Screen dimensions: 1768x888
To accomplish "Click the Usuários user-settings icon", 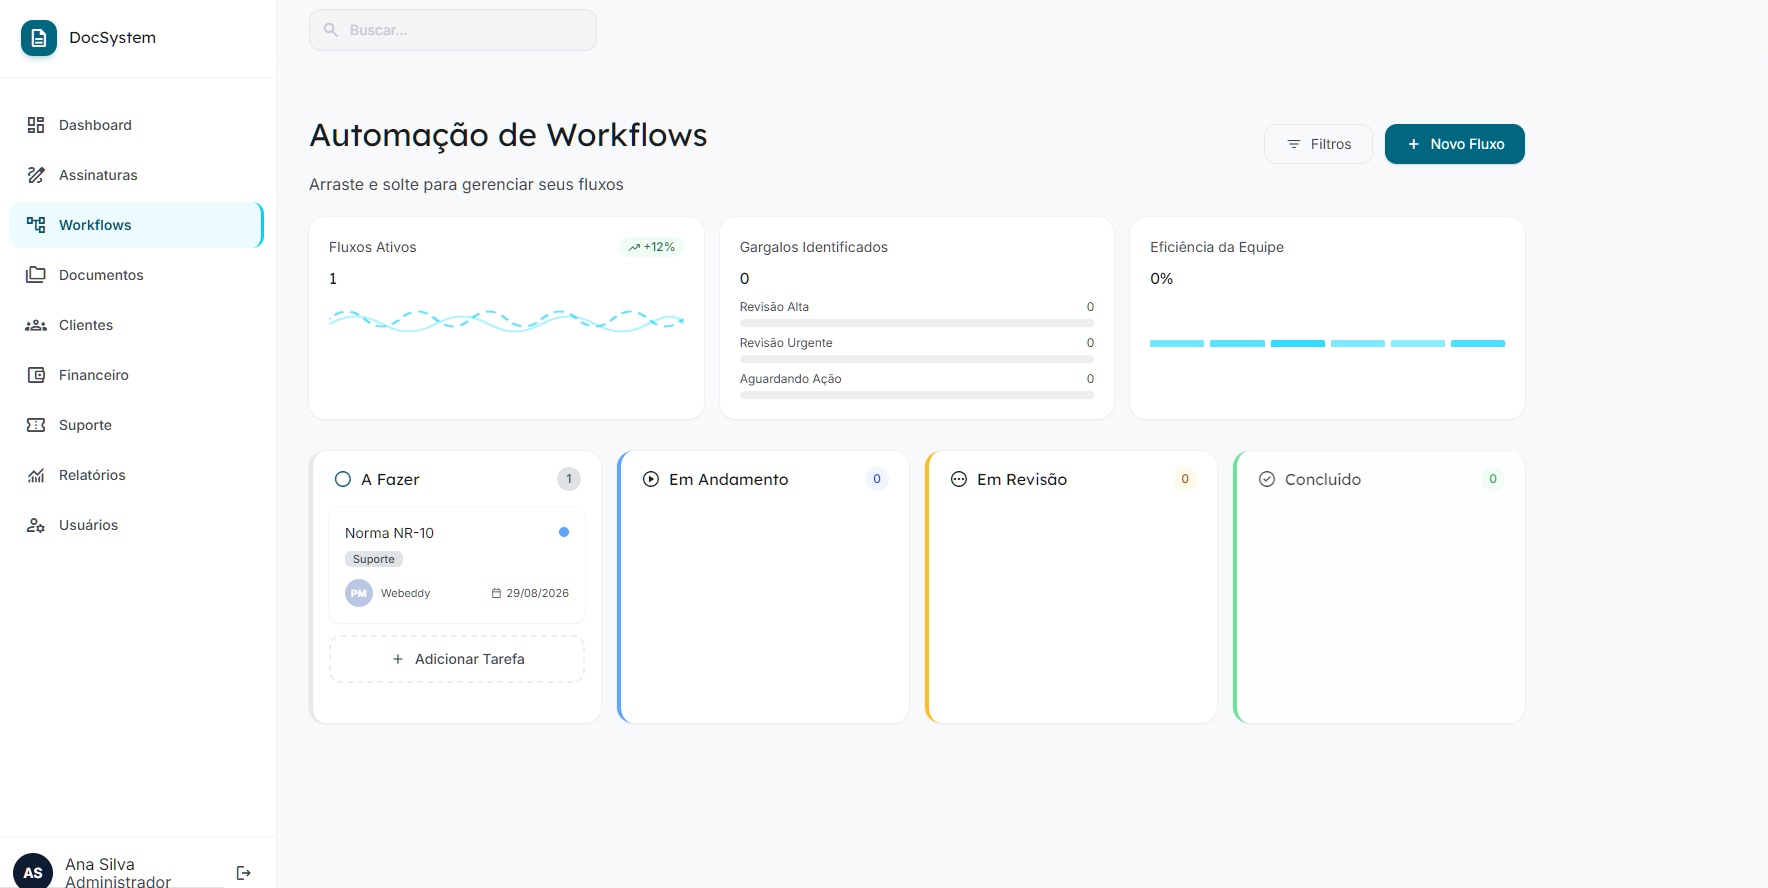I will 36,525.
